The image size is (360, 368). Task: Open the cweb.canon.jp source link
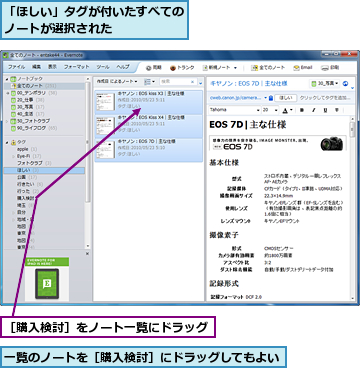pos(235,98)
